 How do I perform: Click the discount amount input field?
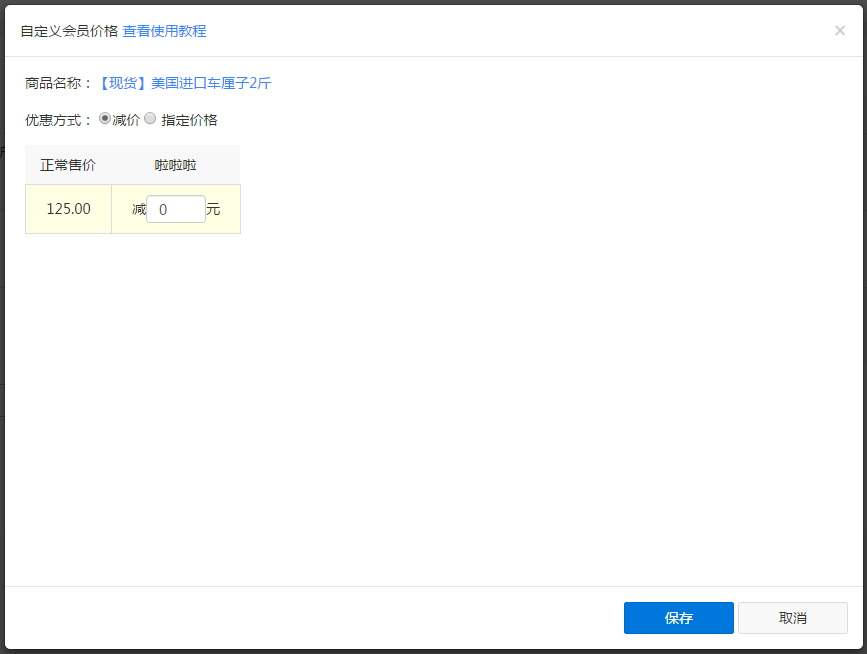click(x=176, y=208)
